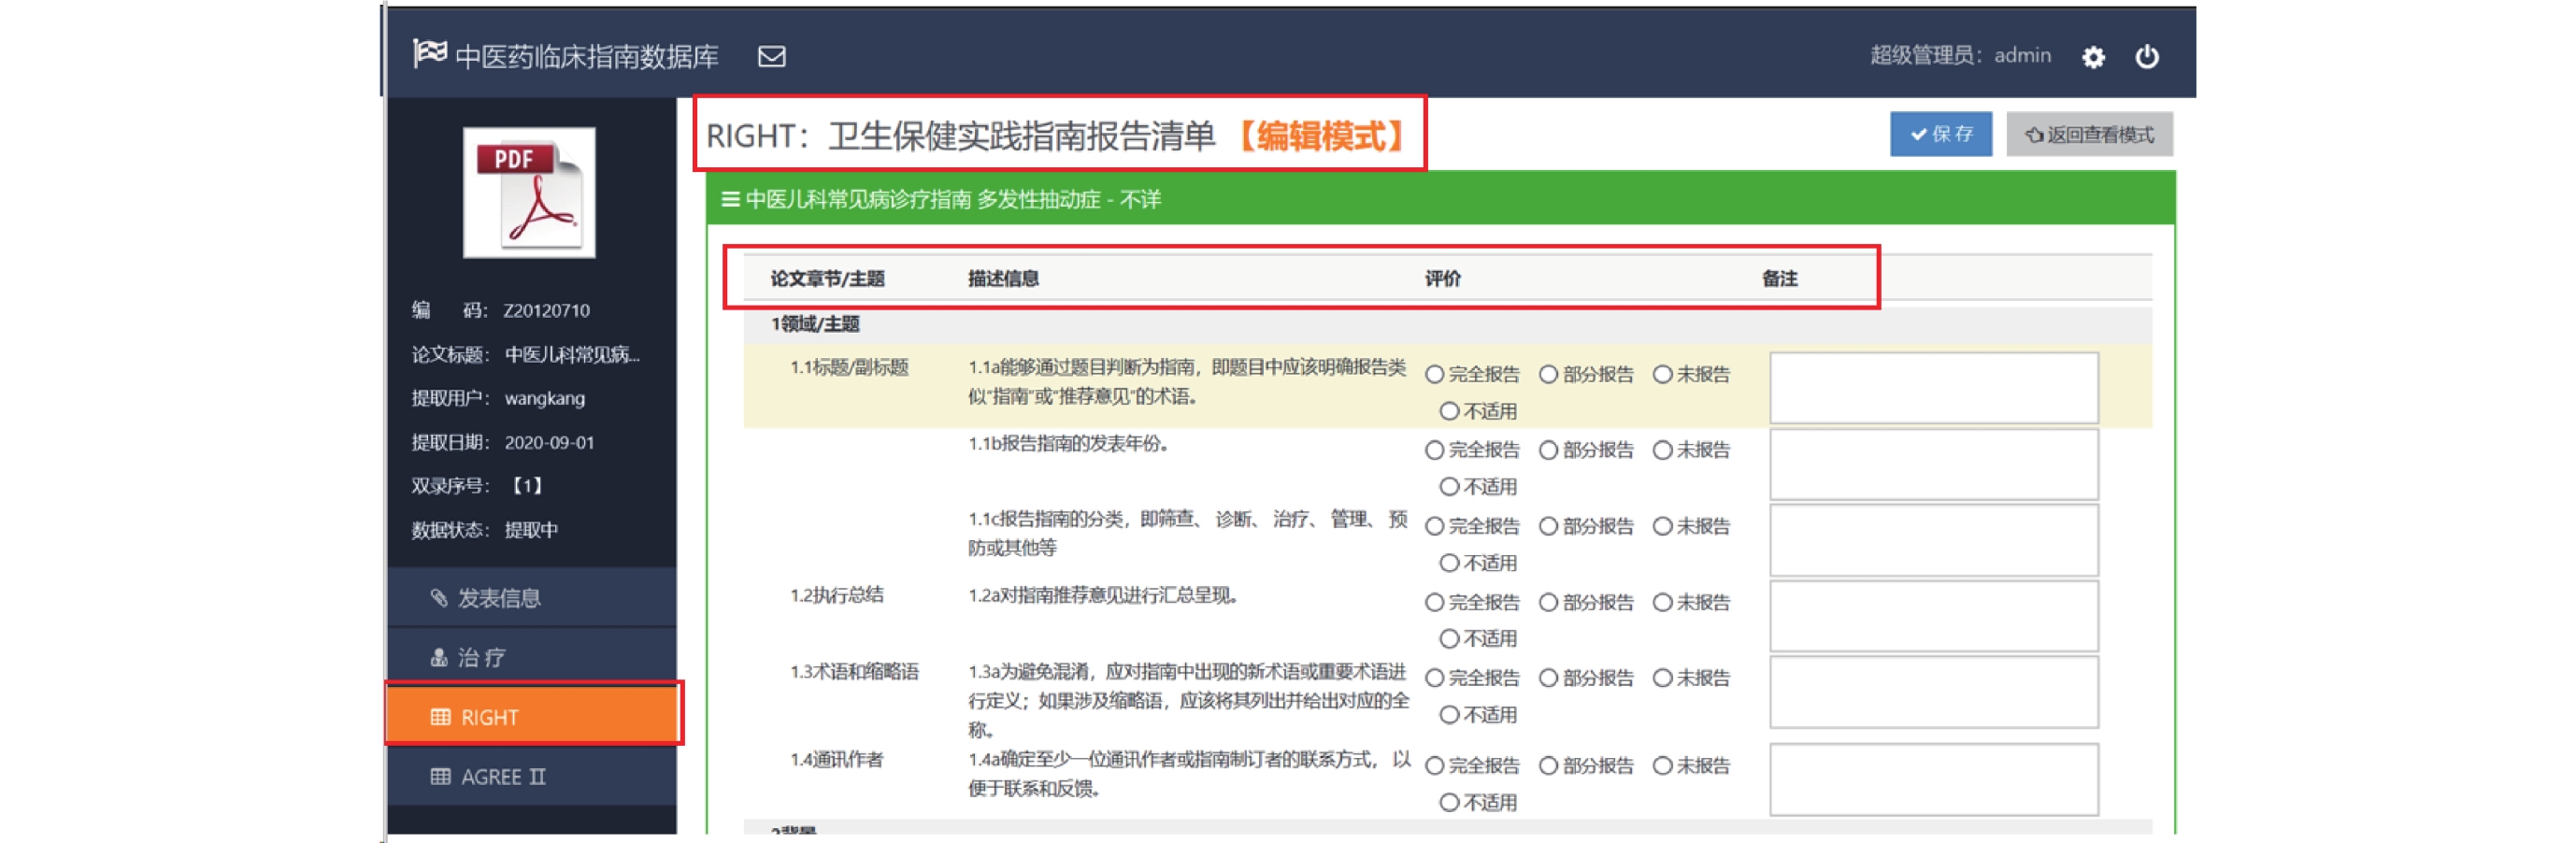2576x843 pixels.
Task: Select 完全报告 for item 1.1c
Action: point(1434,526)
